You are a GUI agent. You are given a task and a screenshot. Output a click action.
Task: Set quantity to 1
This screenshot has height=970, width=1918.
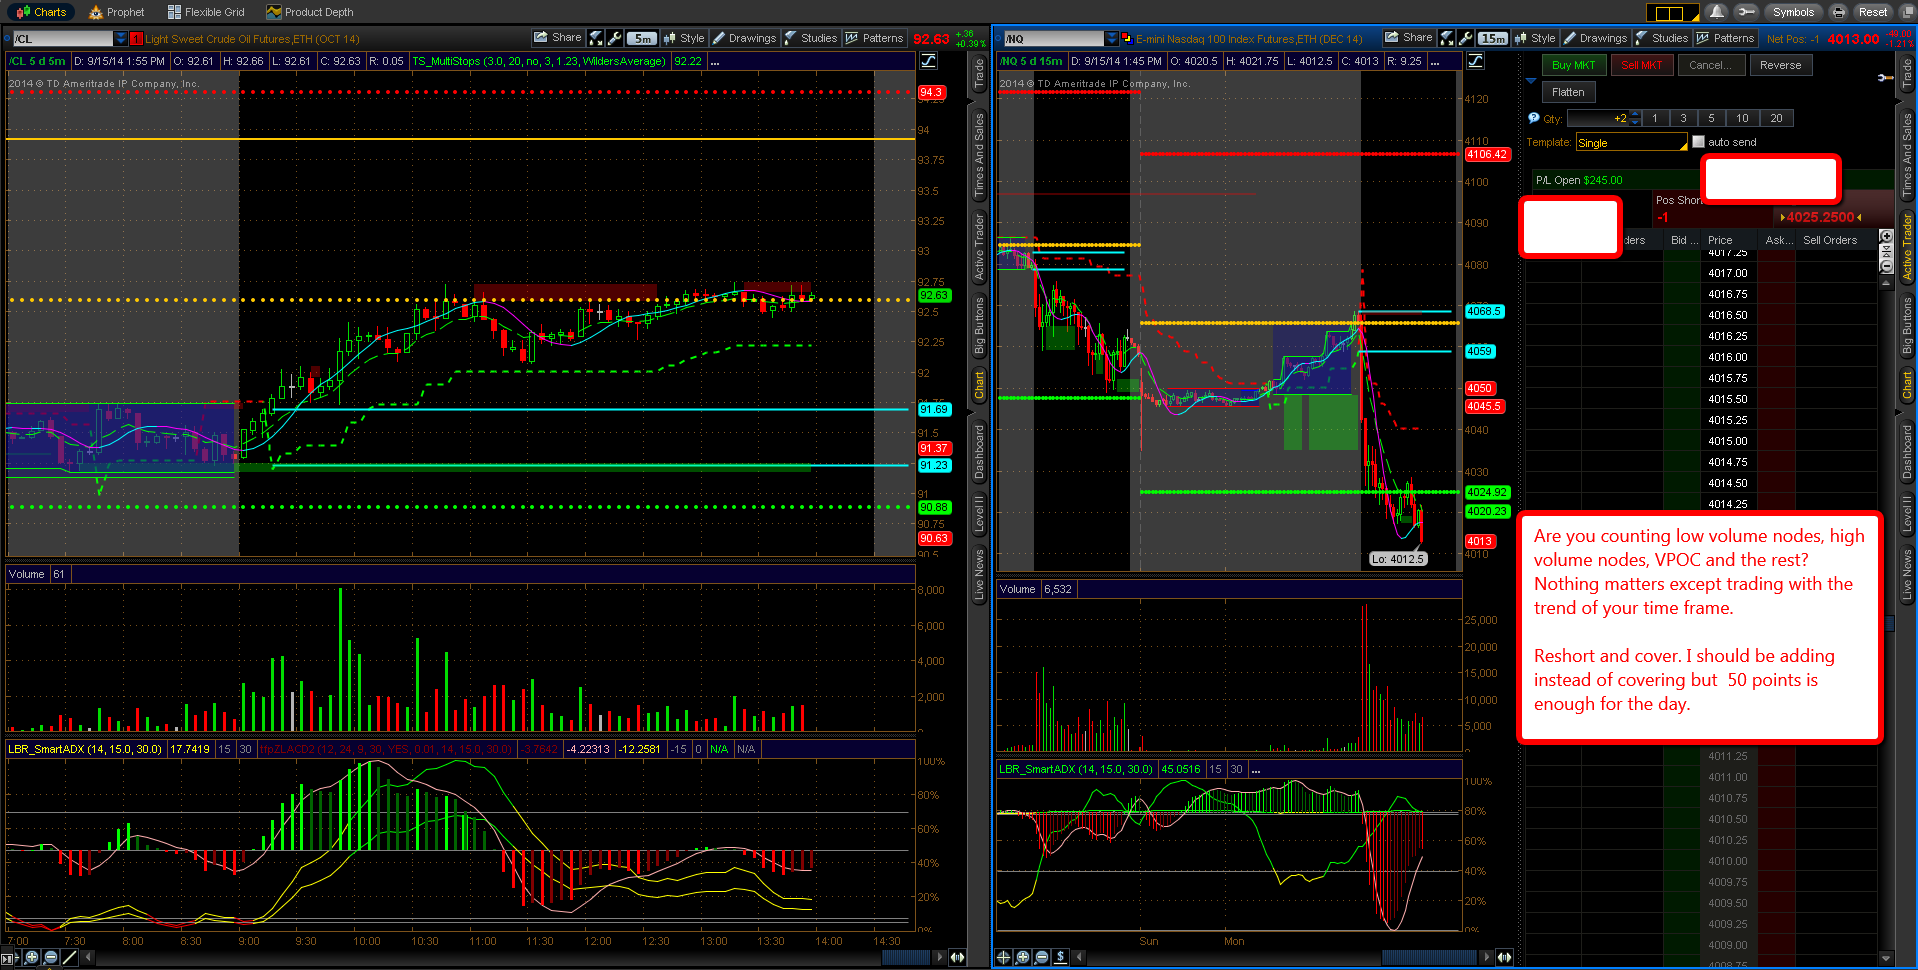[1655, 118]
